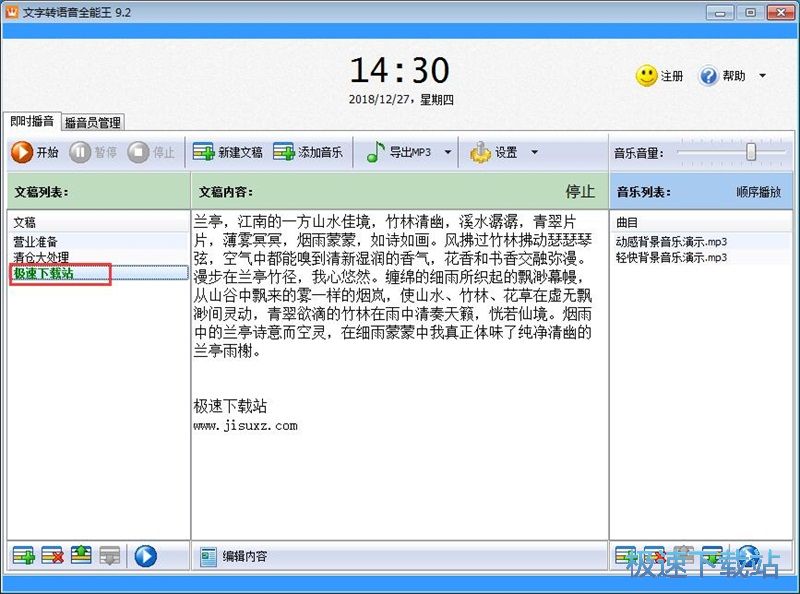The height and width of the screenshot is (594, 800).
Task: Click the 设置 settings icon
Action: click(480, 152)
